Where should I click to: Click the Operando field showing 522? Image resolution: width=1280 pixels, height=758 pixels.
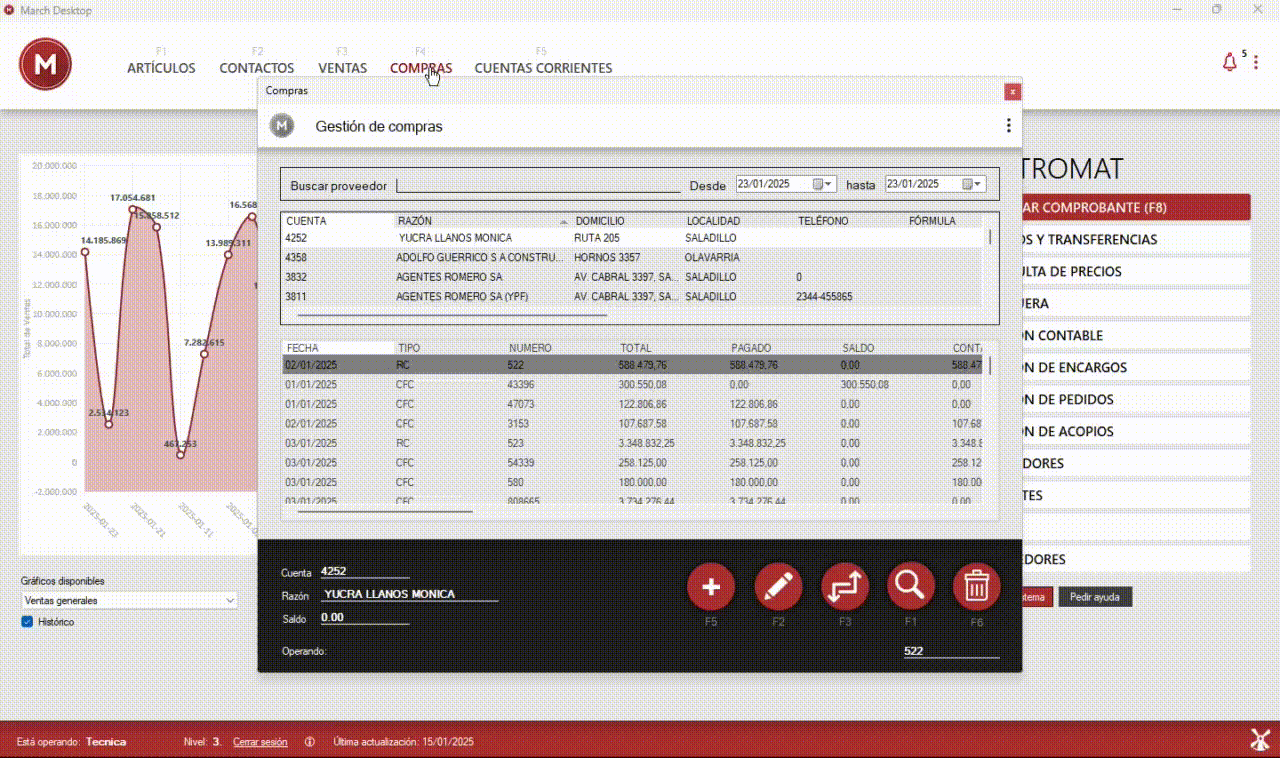[x=951, y=651]
